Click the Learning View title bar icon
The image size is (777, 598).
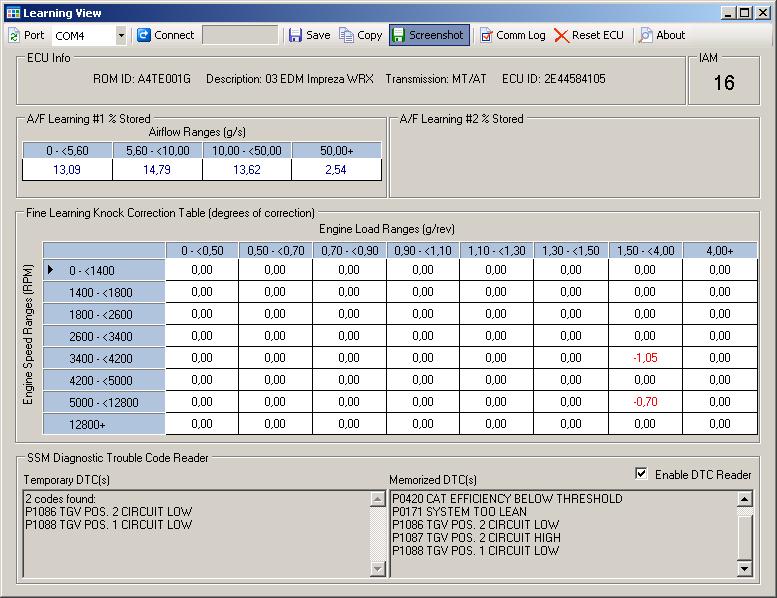[12, 13]
